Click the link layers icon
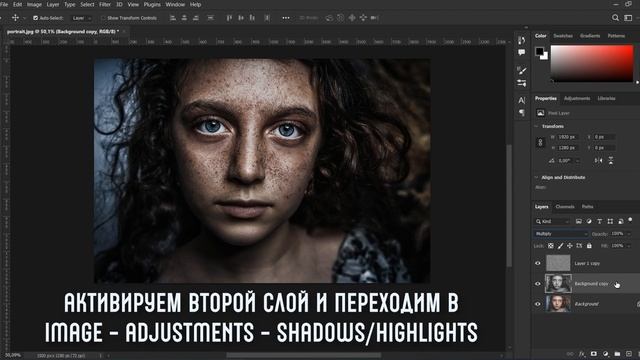 click(570, 354)
